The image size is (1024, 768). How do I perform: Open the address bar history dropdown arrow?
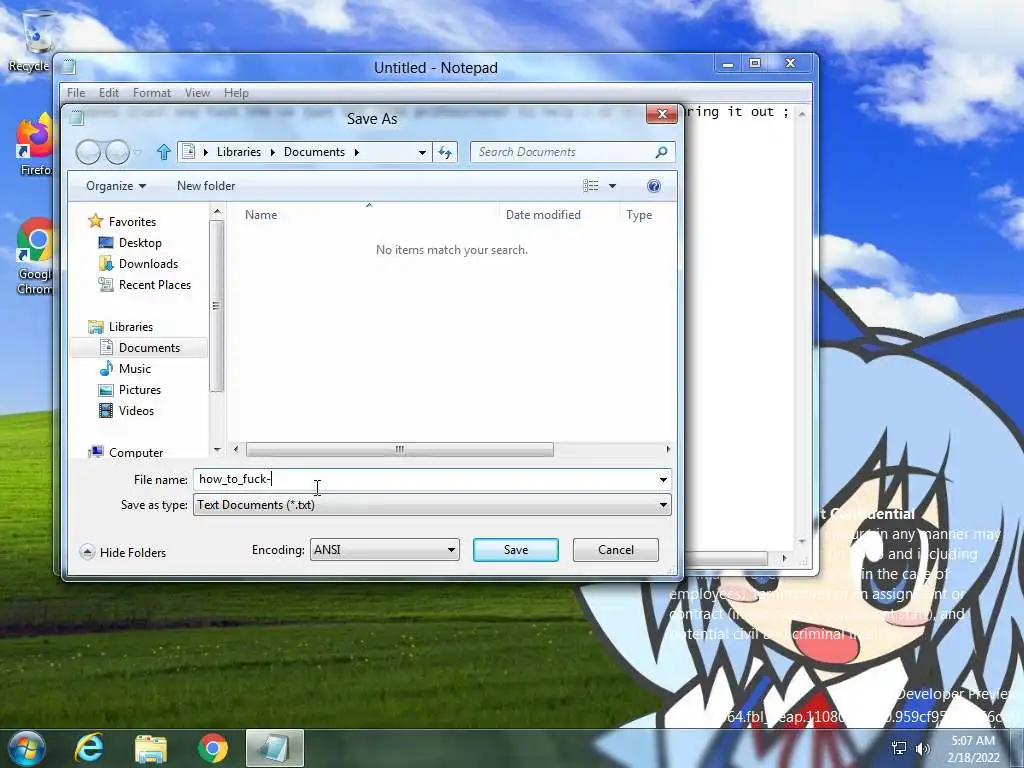coord(423,152)
